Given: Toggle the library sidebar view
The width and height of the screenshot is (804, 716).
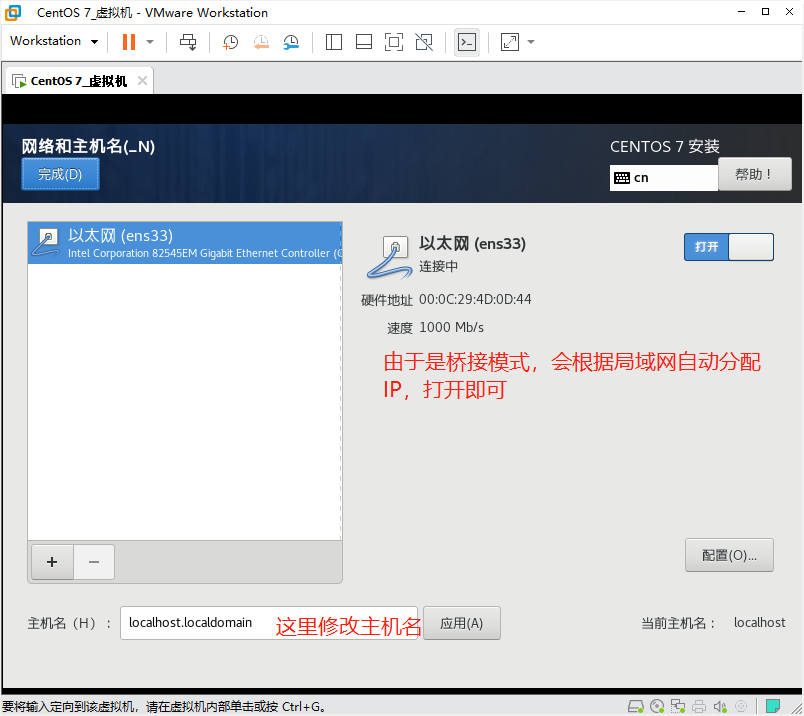Looking at the screenshot, I should (x=334, y=42).
